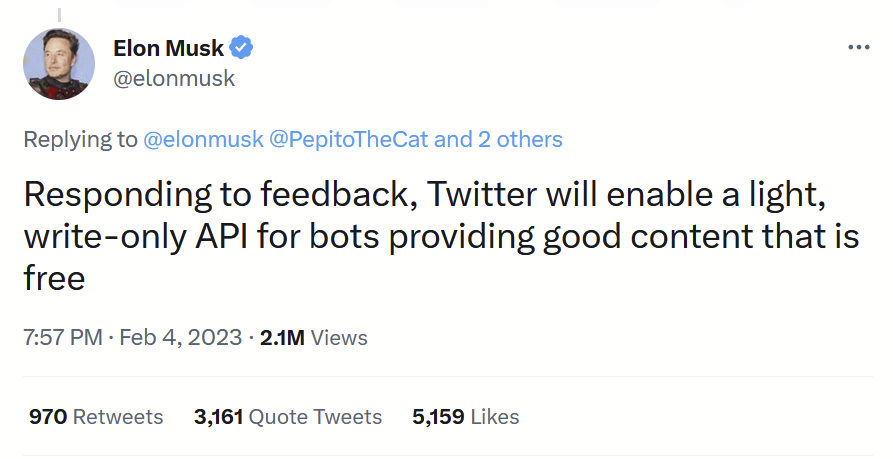Click the Feb 4, 2023 date
The image size is (893, 459).
pyautogui.click(x=181, y=338)
